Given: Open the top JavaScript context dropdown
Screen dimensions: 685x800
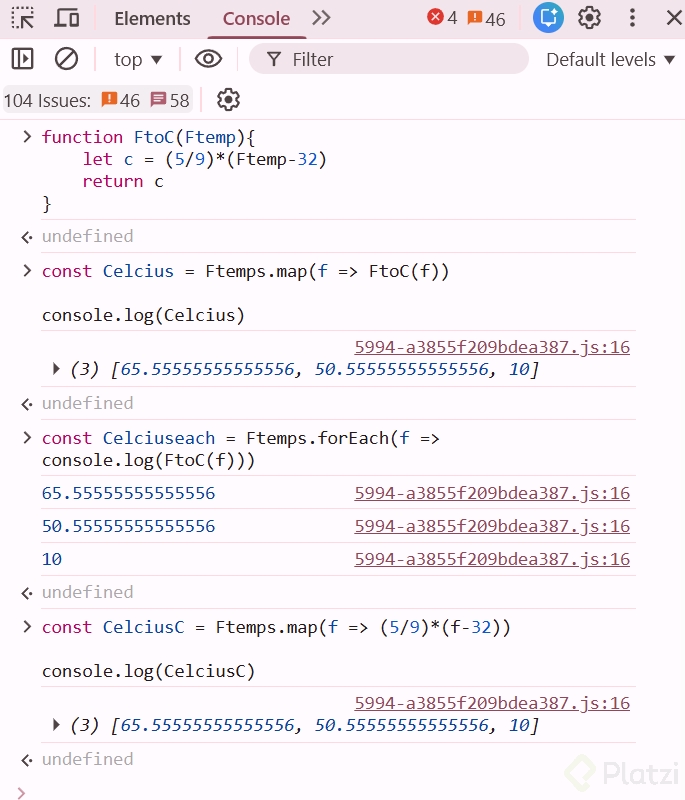Looking at the screenshot, I should (x=138, y=60).
